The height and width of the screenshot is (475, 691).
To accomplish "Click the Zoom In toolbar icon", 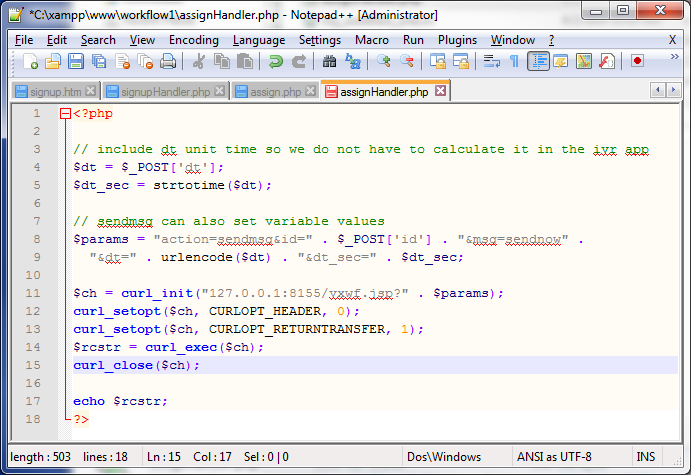I will [384, 61].
